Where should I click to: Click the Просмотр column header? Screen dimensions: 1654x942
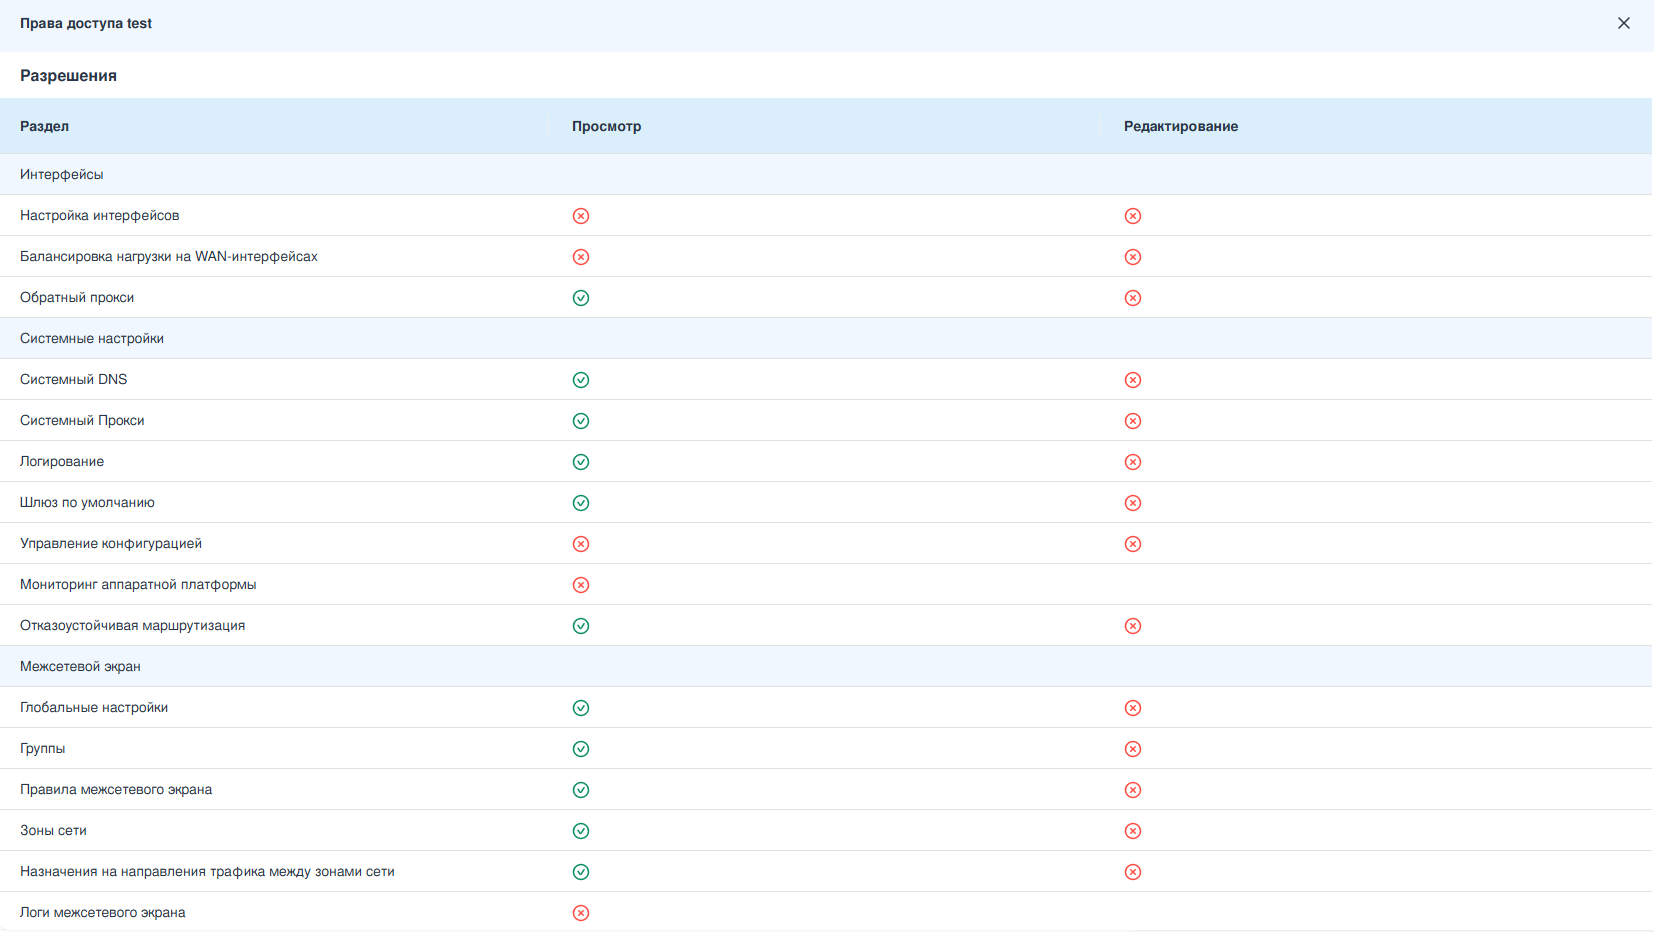tap(606, 126)
